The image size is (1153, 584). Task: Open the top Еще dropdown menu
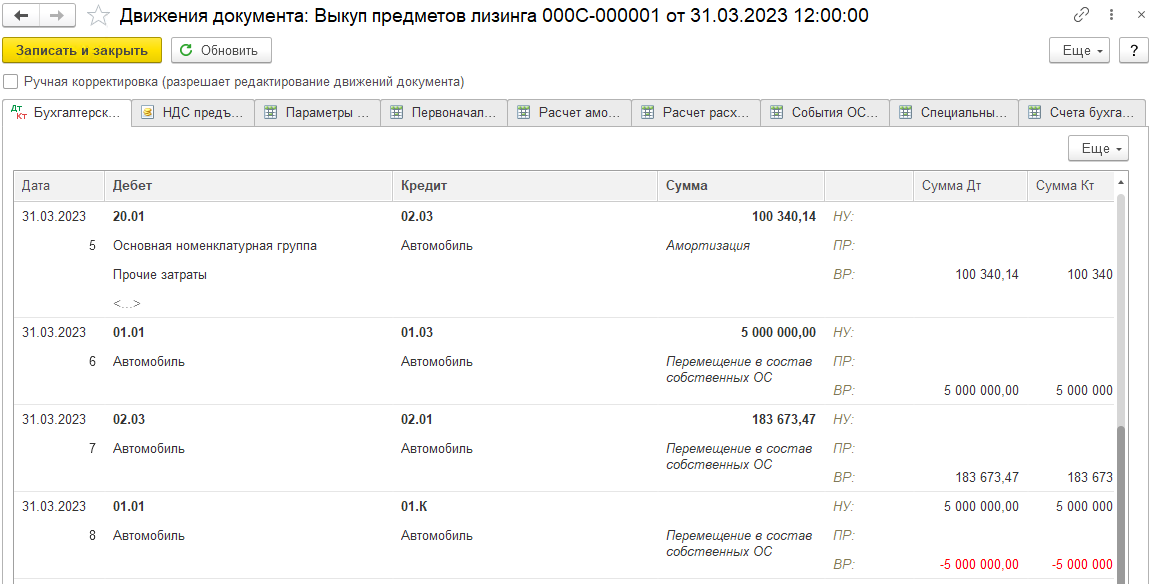pos(1079,50)
